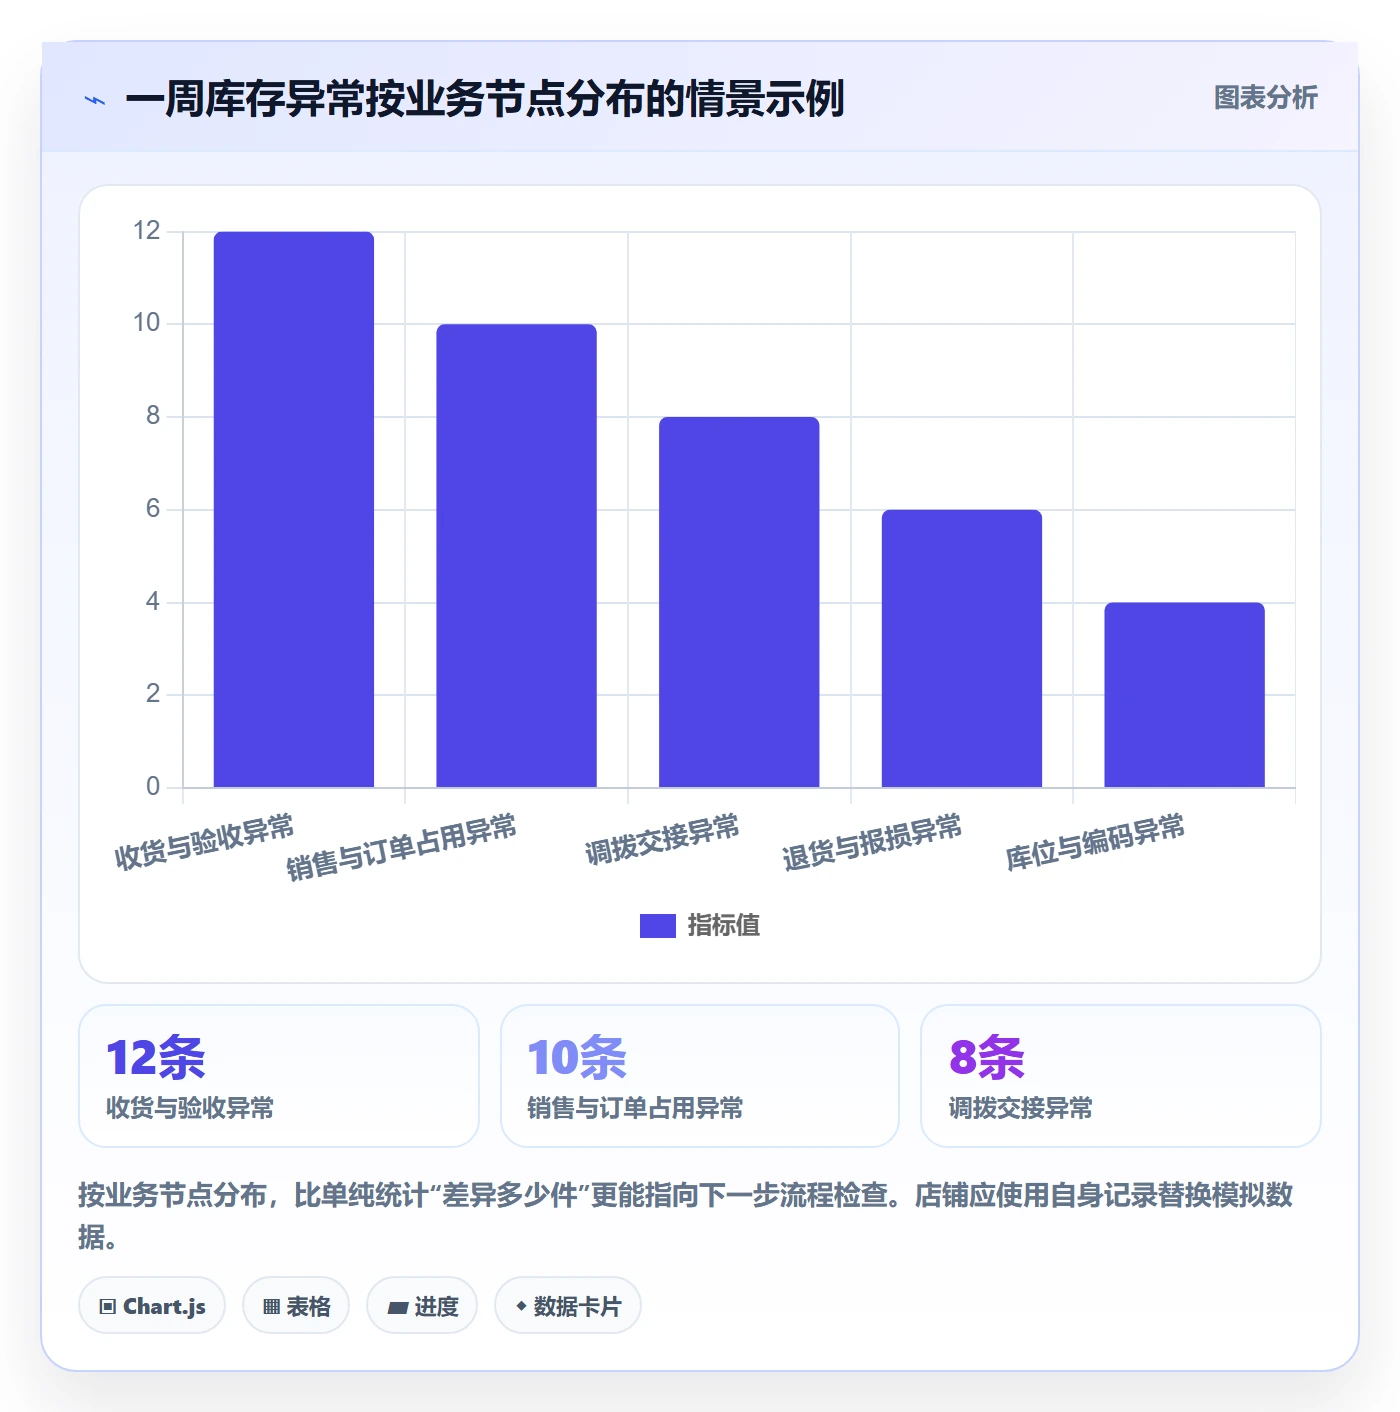Viewport: 1400px width, 1412px height.
Task: Click the 退货与报损异常 bar in the chart
Action: [x=962, y=648]
